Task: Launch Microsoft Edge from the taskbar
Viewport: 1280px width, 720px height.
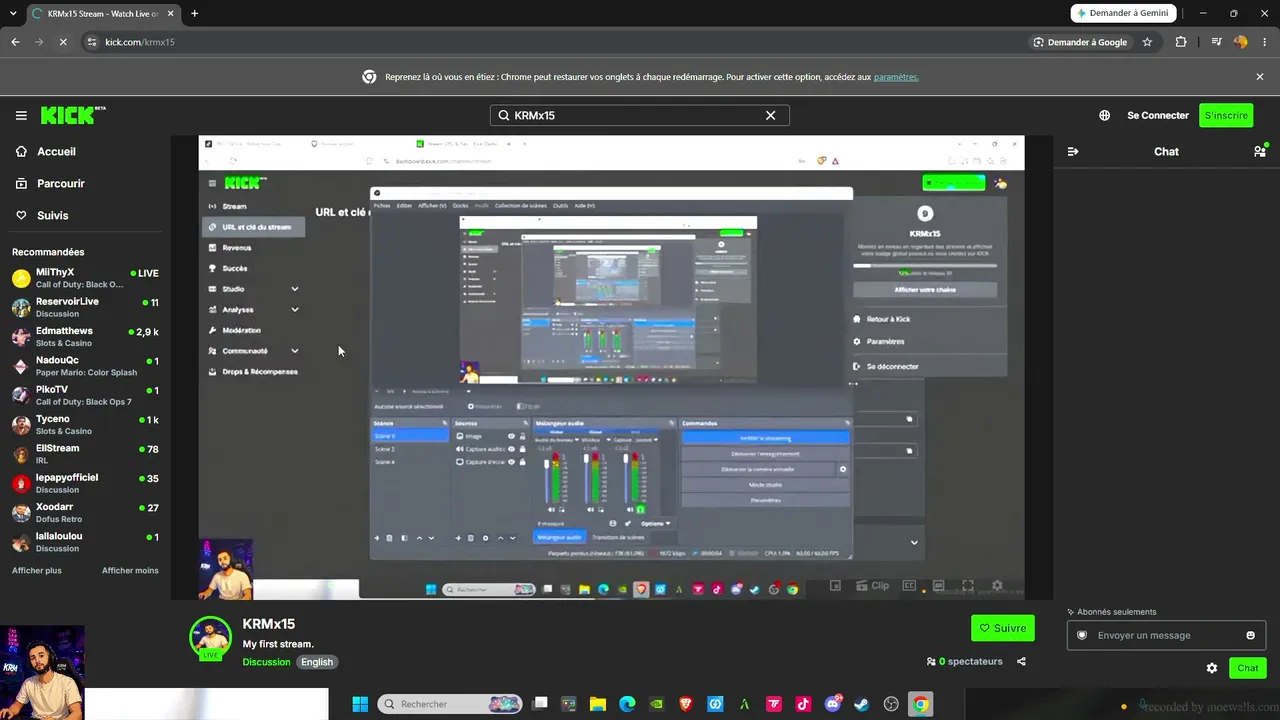Action: [x=627, y=704]
